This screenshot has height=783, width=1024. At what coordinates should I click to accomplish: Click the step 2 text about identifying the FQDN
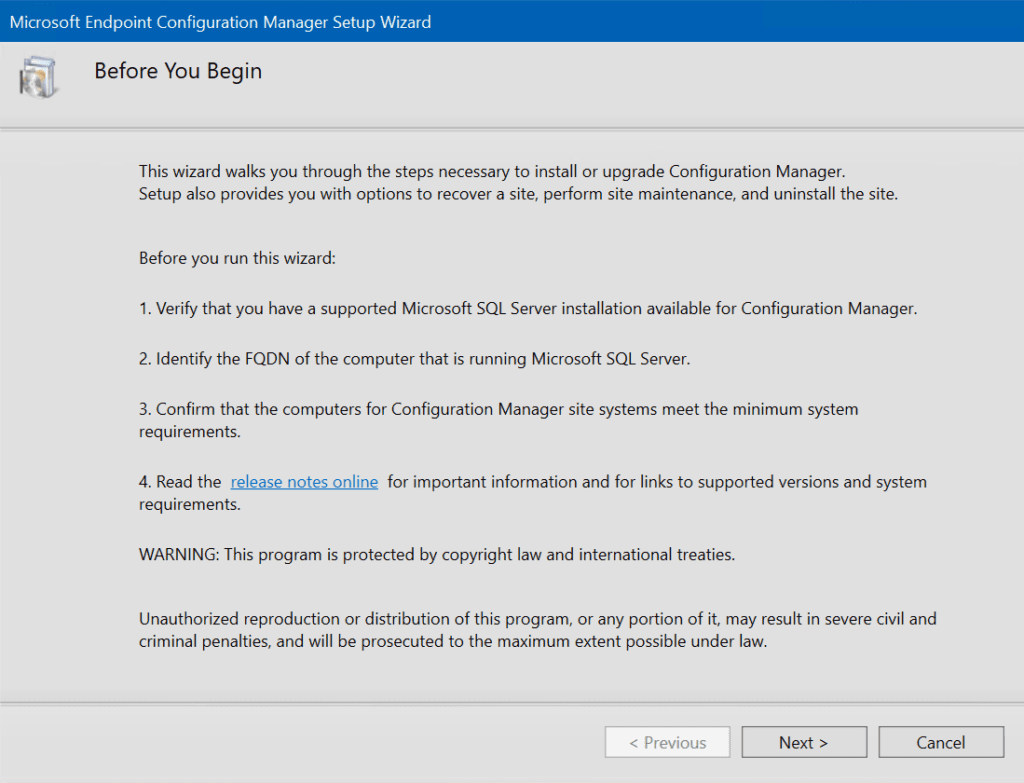[414, 359]
